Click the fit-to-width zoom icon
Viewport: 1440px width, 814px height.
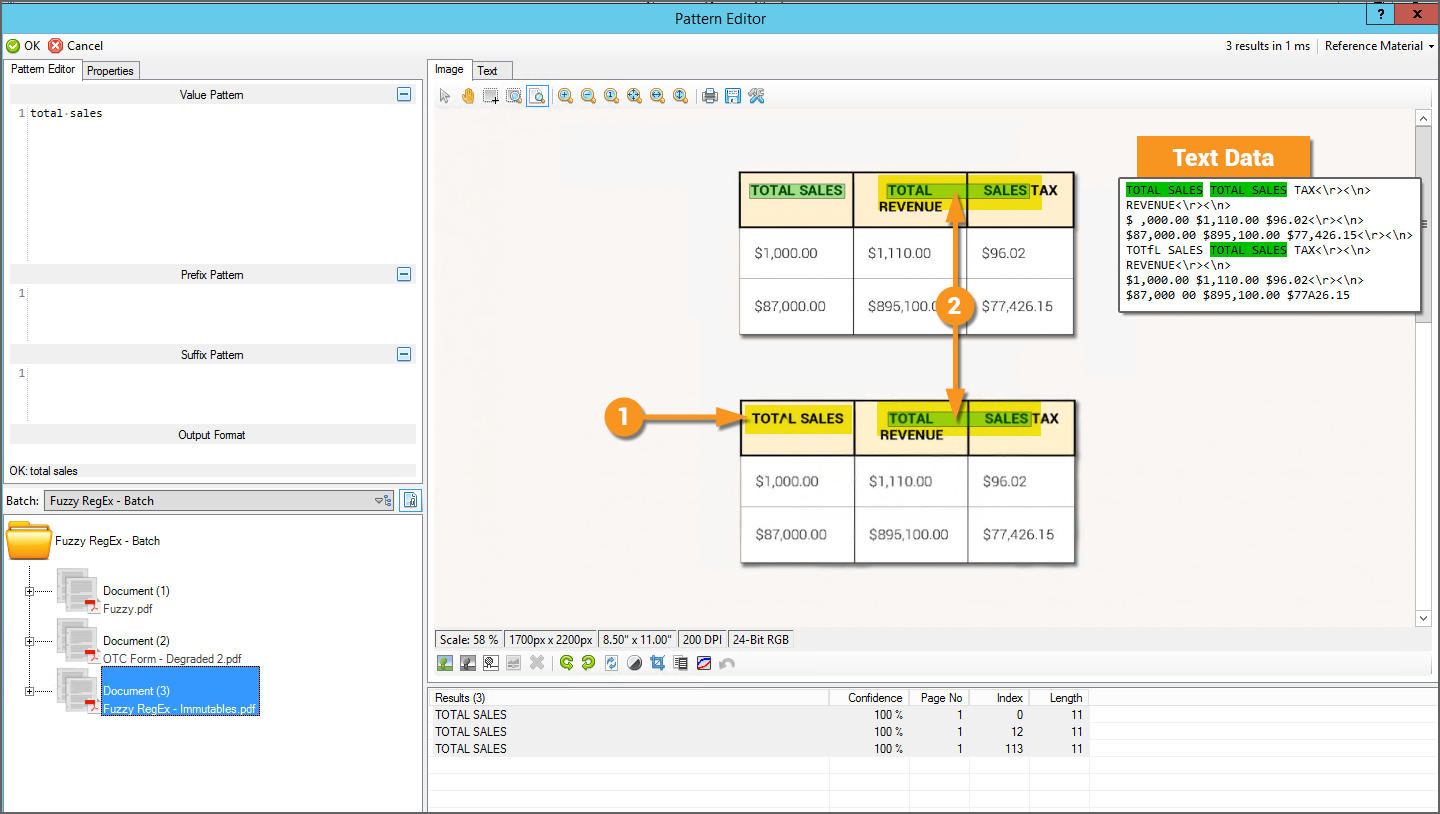pyautogui.click(x=657, y=96)
